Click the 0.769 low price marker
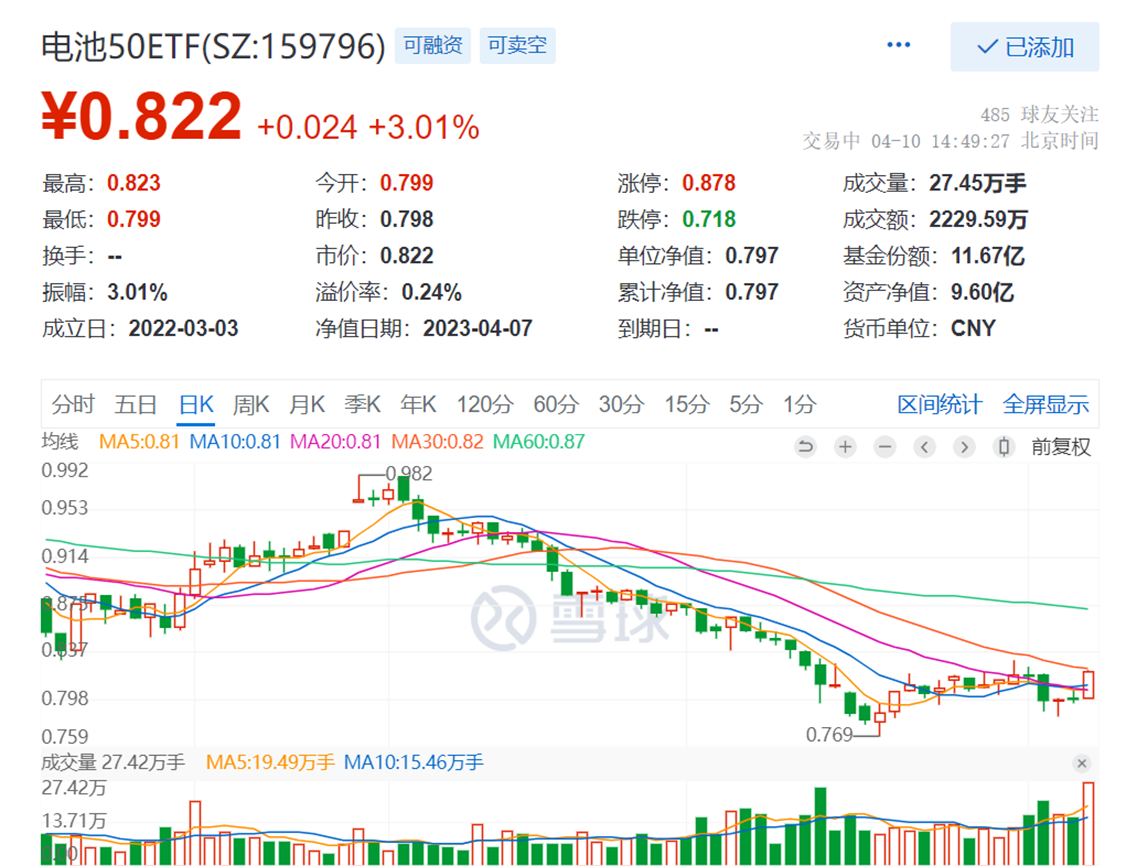Viewport: 1126px width, 866px height. coord(829,735)
